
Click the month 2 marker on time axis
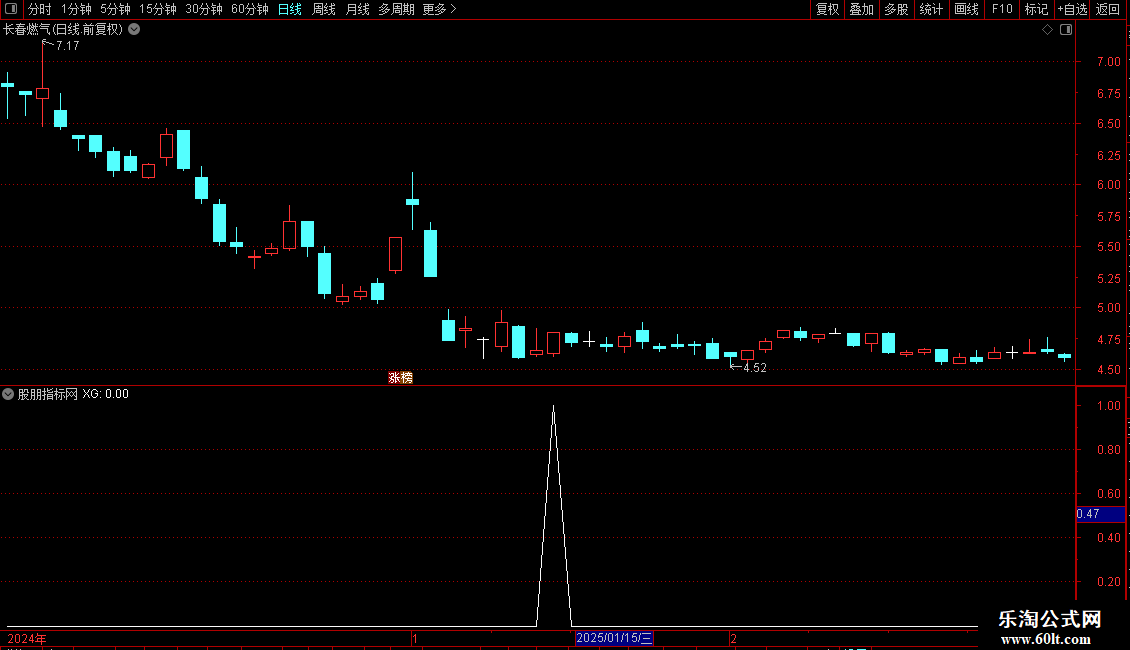point(733,638)
